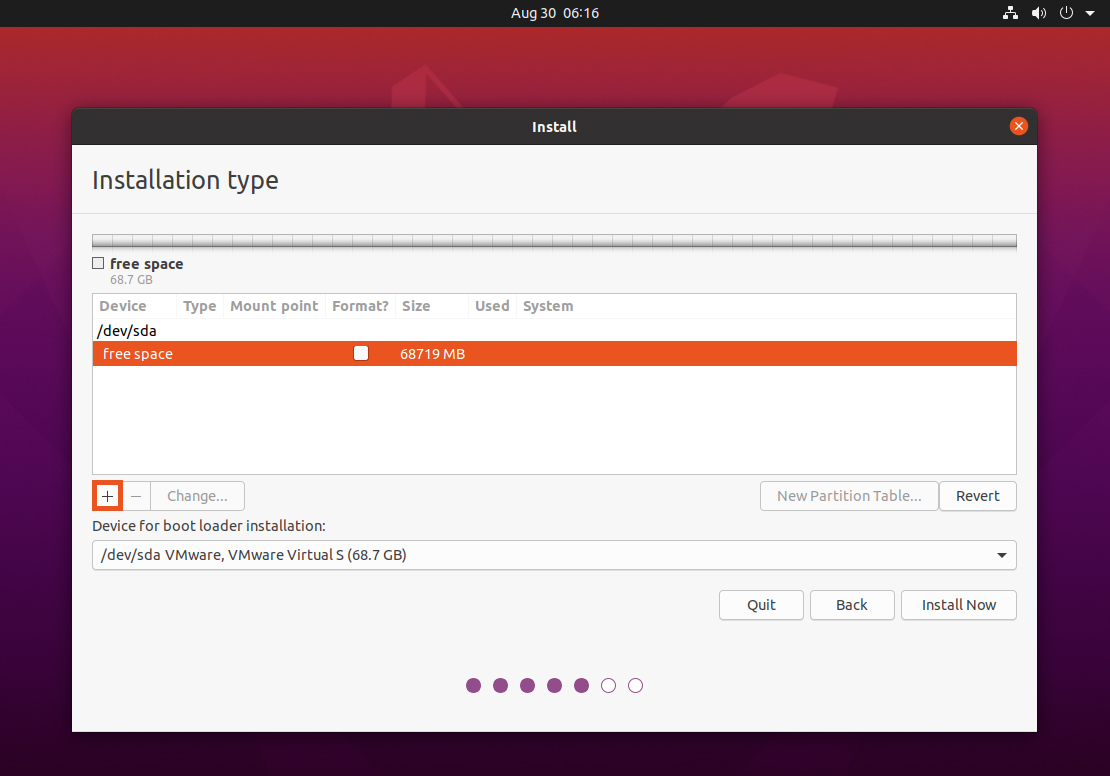The image size is (1110, 776).
Task: Click the Mount point column header
Action: point(274,306)
